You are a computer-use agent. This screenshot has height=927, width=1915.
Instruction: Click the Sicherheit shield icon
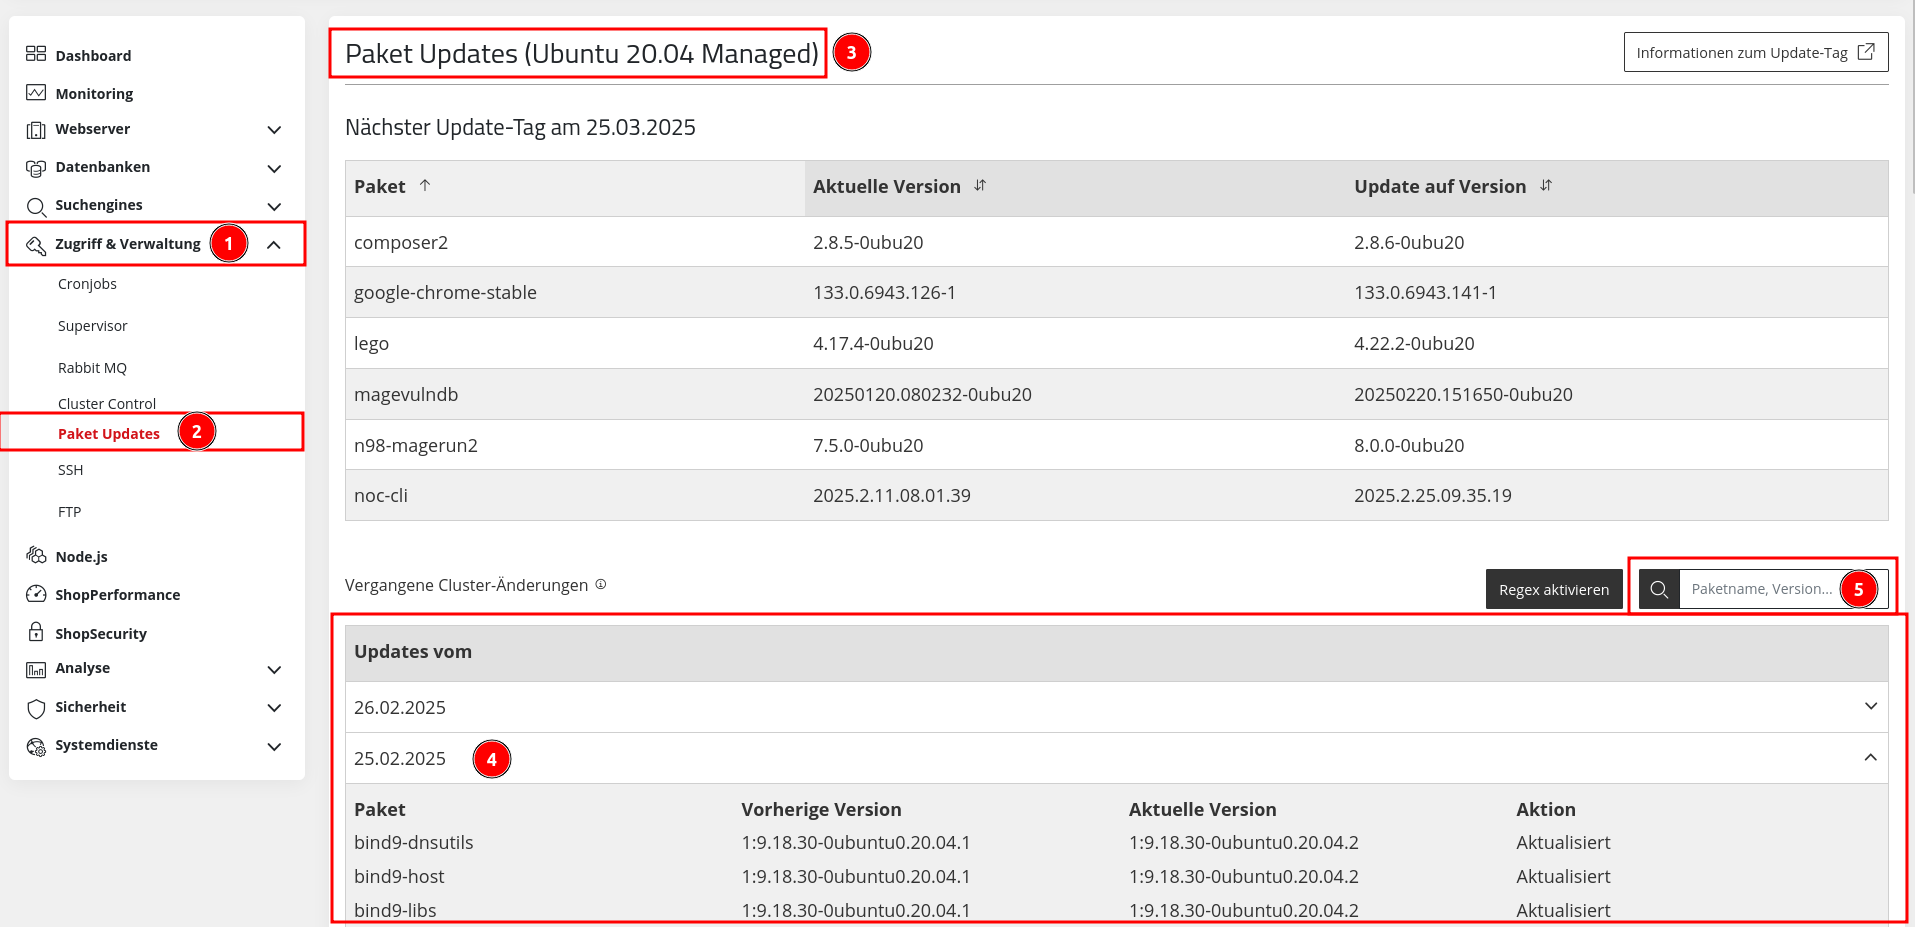point(36,708)
